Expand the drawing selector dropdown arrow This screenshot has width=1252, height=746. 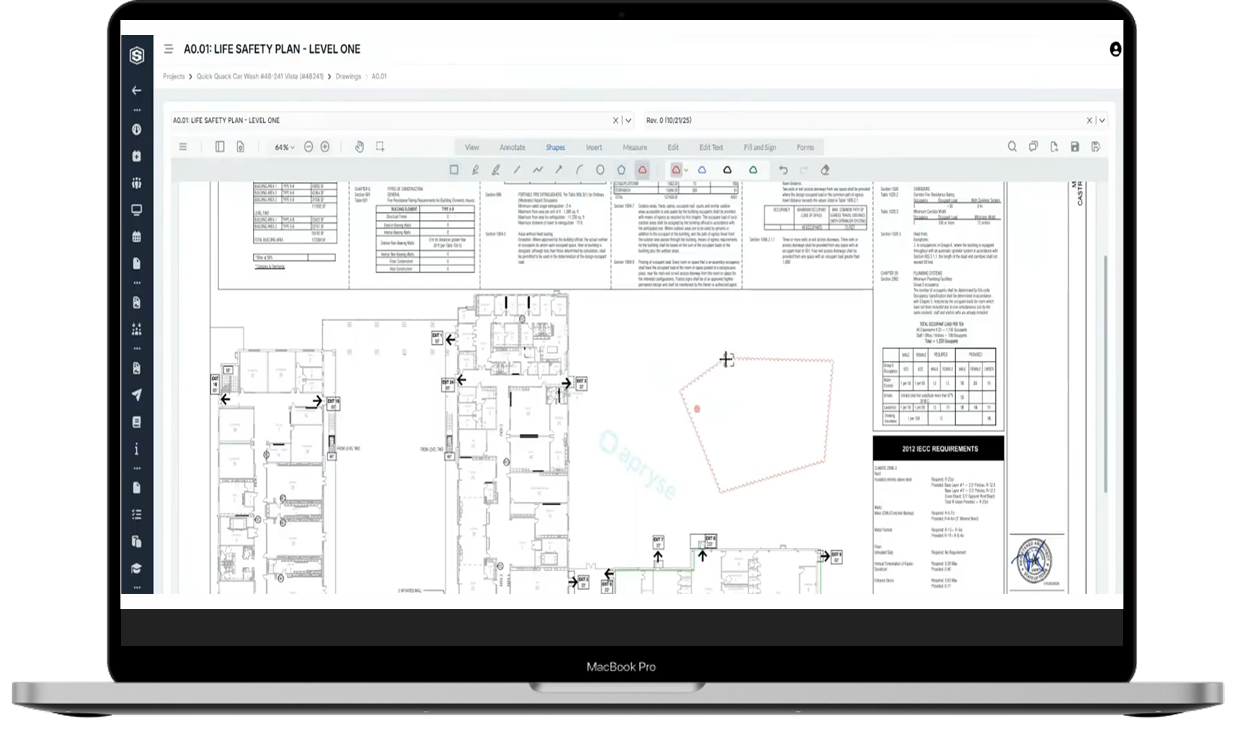(628, 120)
